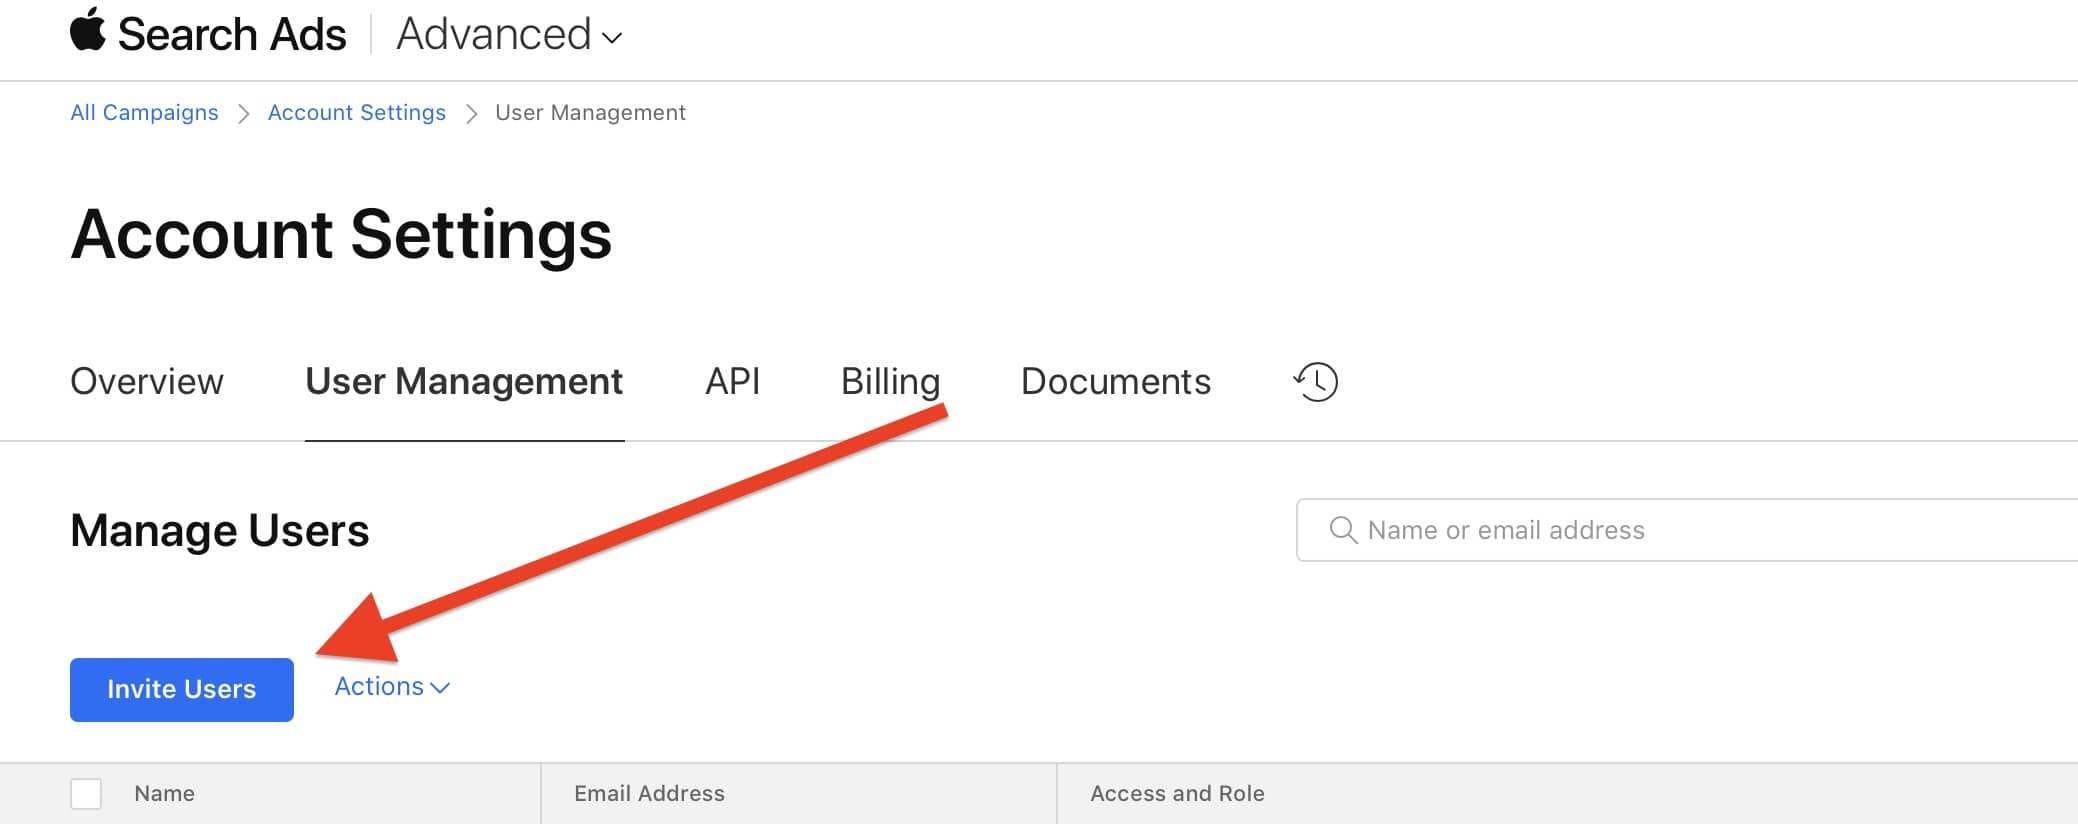Click the Search Ads title text
Screen dimensions: 2078x824
click(232, 35)
